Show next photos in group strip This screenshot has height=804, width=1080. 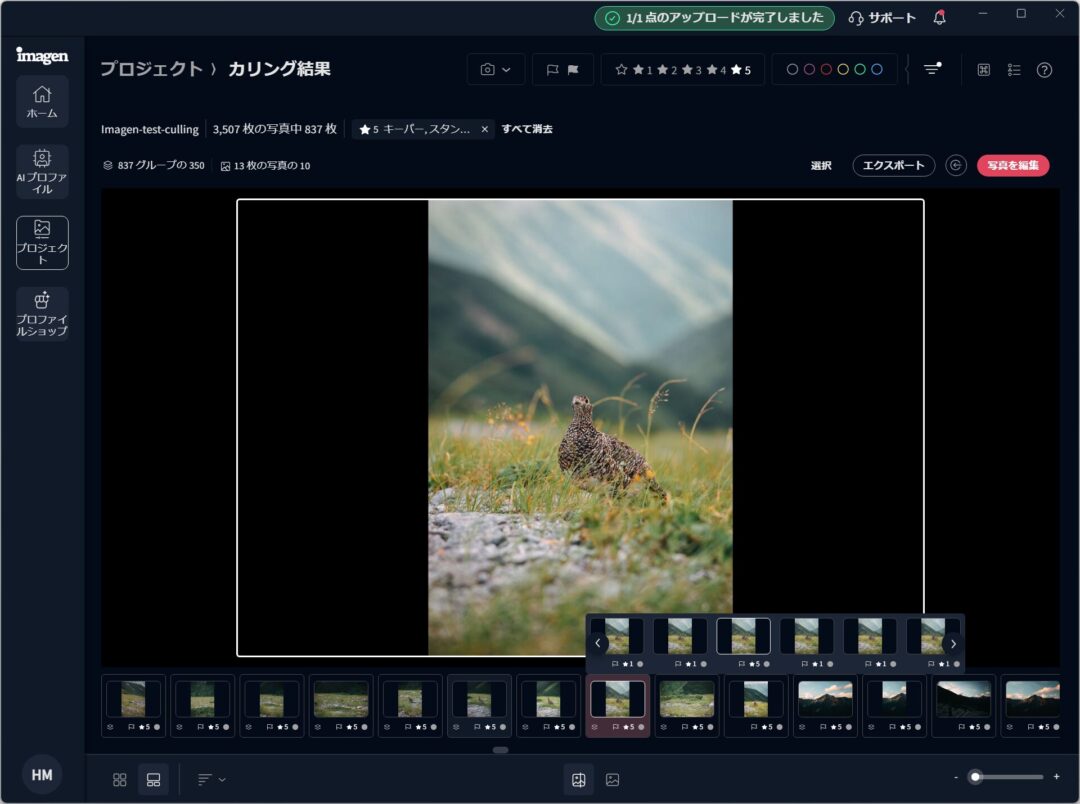point(953,644)
